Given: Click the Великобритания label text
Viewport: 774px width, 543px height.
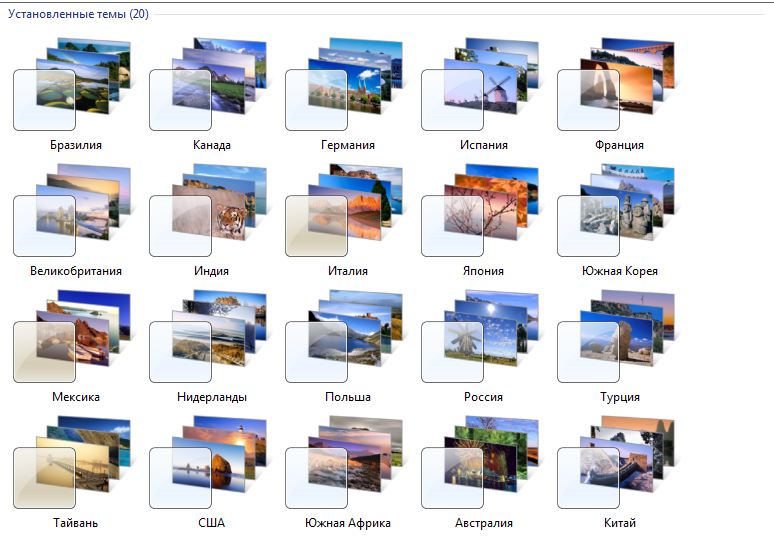Looking at the screenshot, I should (x=76, y=271).
